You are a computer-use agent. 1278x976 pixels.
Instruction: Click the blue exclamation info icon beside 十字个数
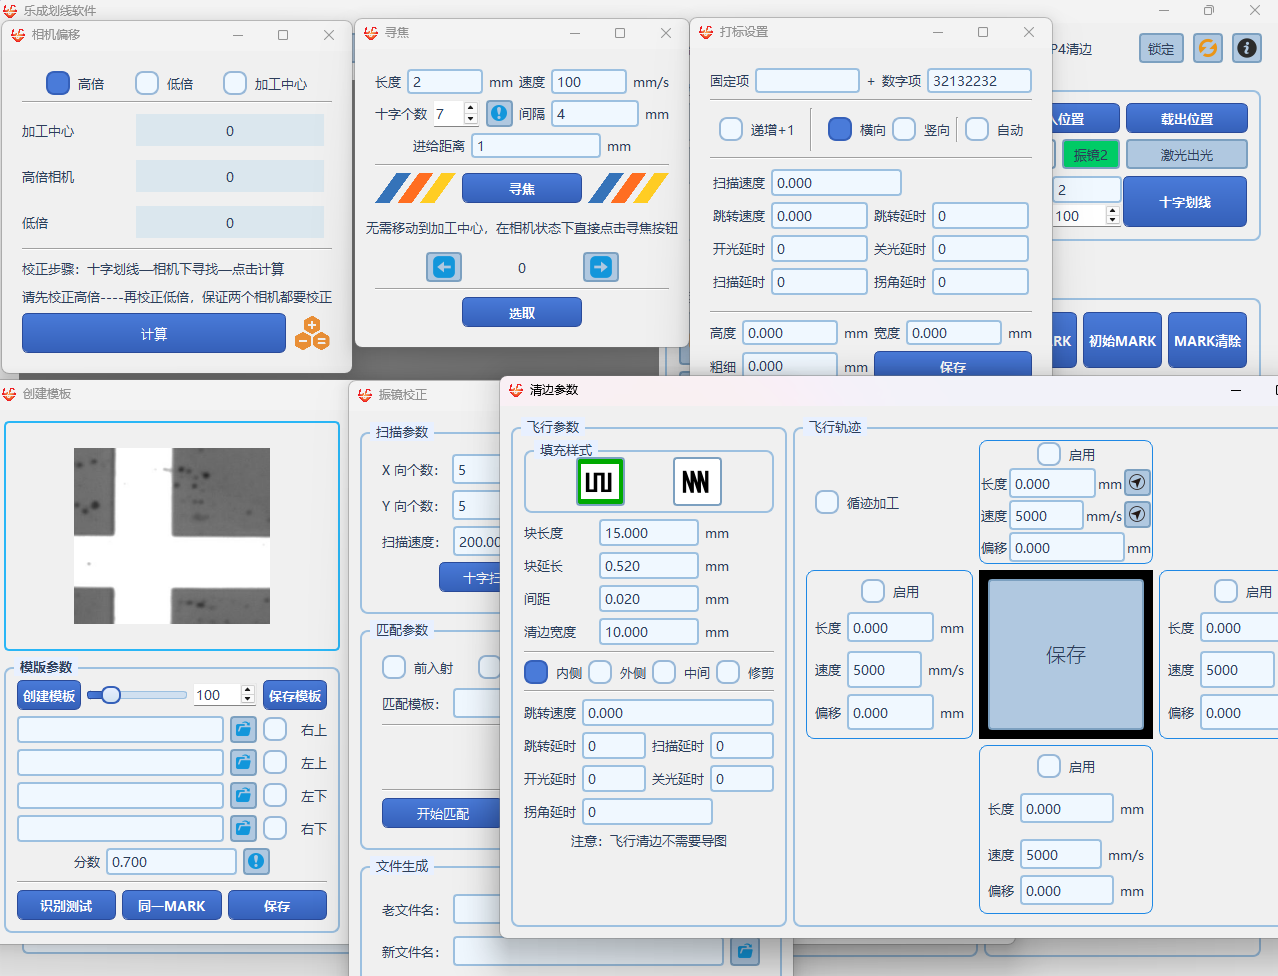click(x=499, y=114)
